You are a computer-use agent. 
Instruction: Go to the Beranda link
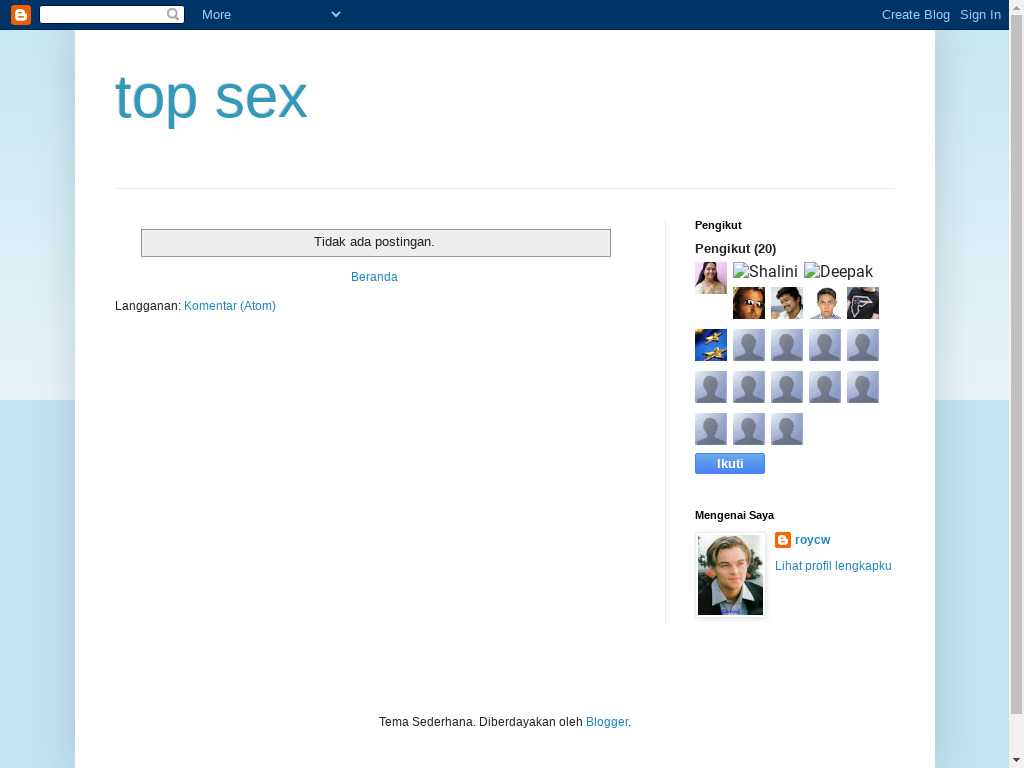click(x=374, y=277)
